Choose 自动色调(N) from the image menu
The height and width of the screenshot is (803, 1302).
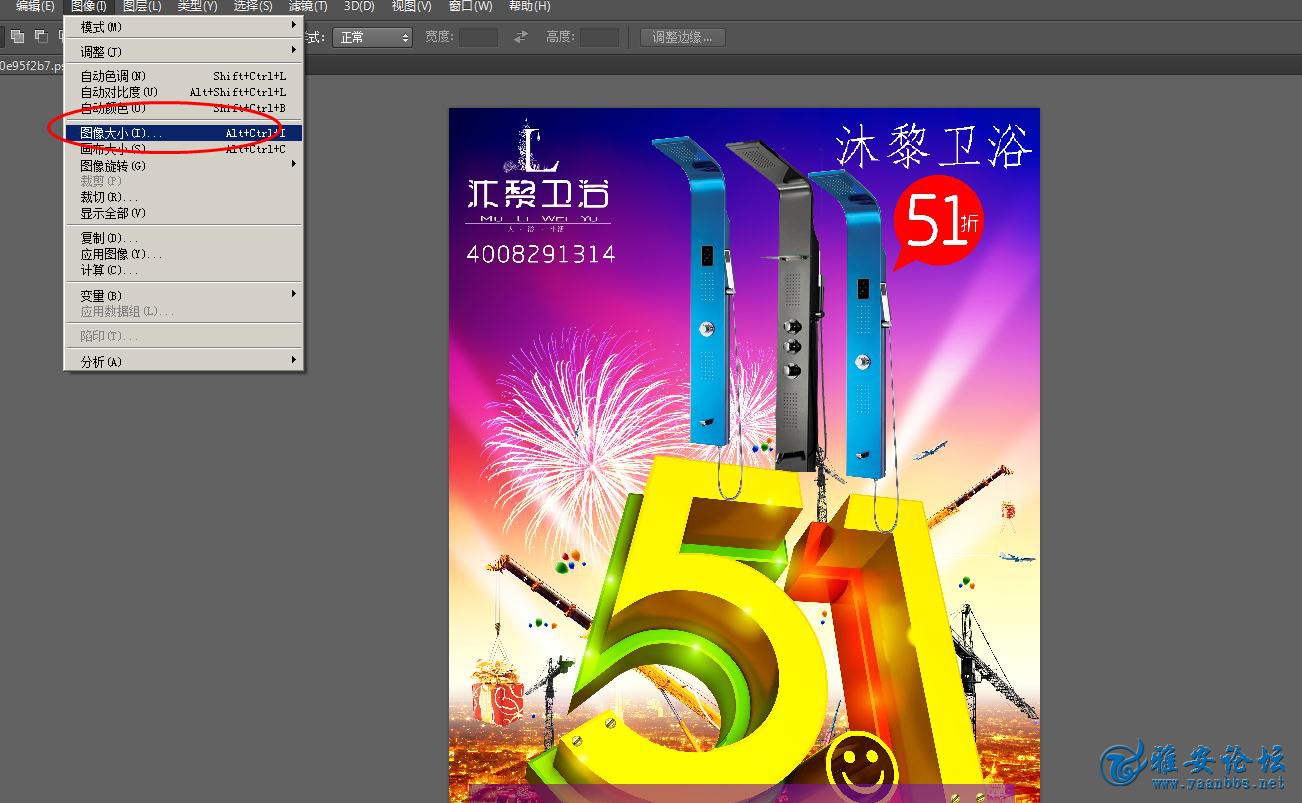[184, 76]
